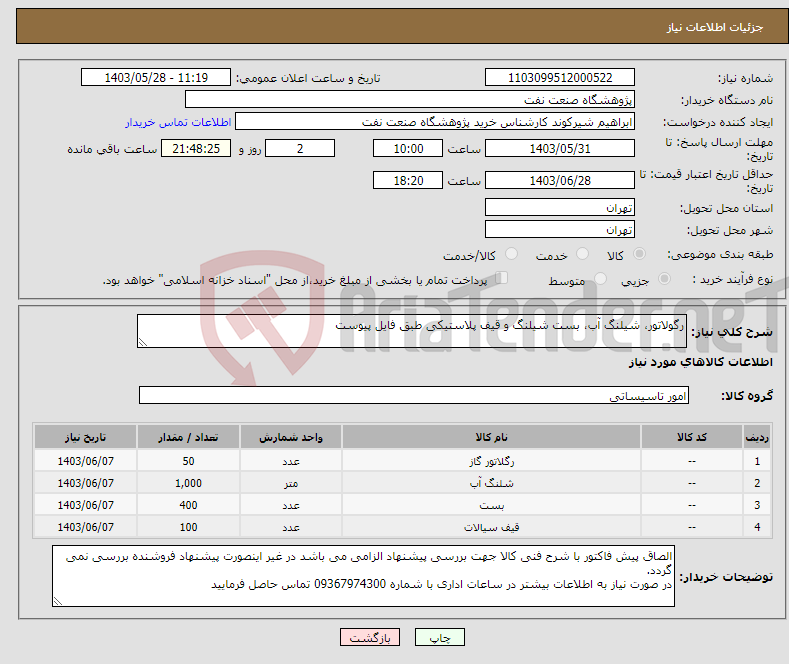Click the delivery city field تهران
Image resolution: width=789 pixels, height=664 pixels.
click(560, 229)
